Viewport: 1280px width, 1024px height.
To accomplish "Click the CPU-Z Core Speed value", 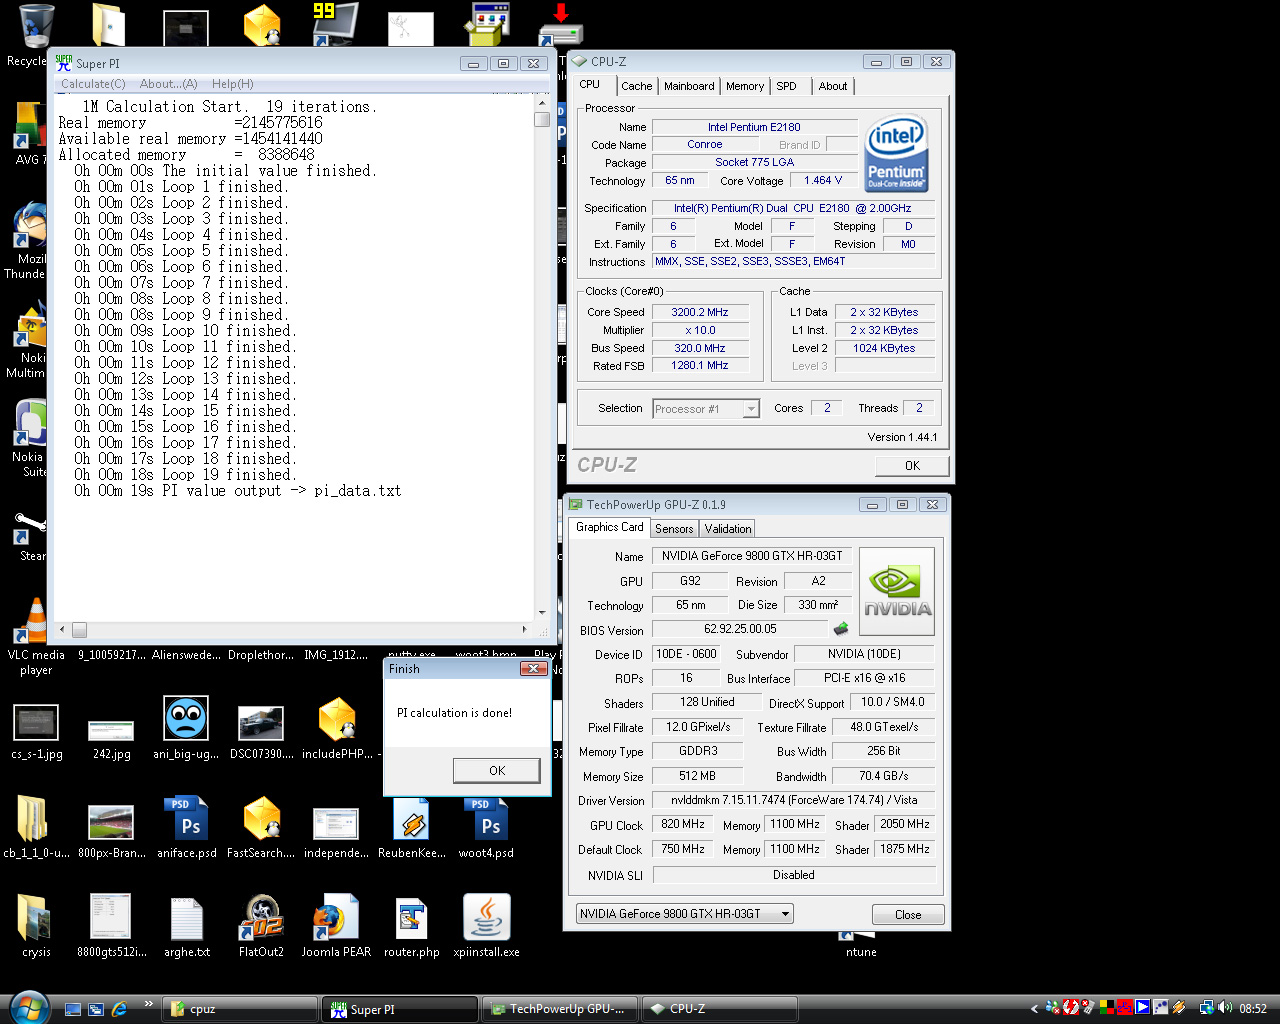I will tap(700, 312).
